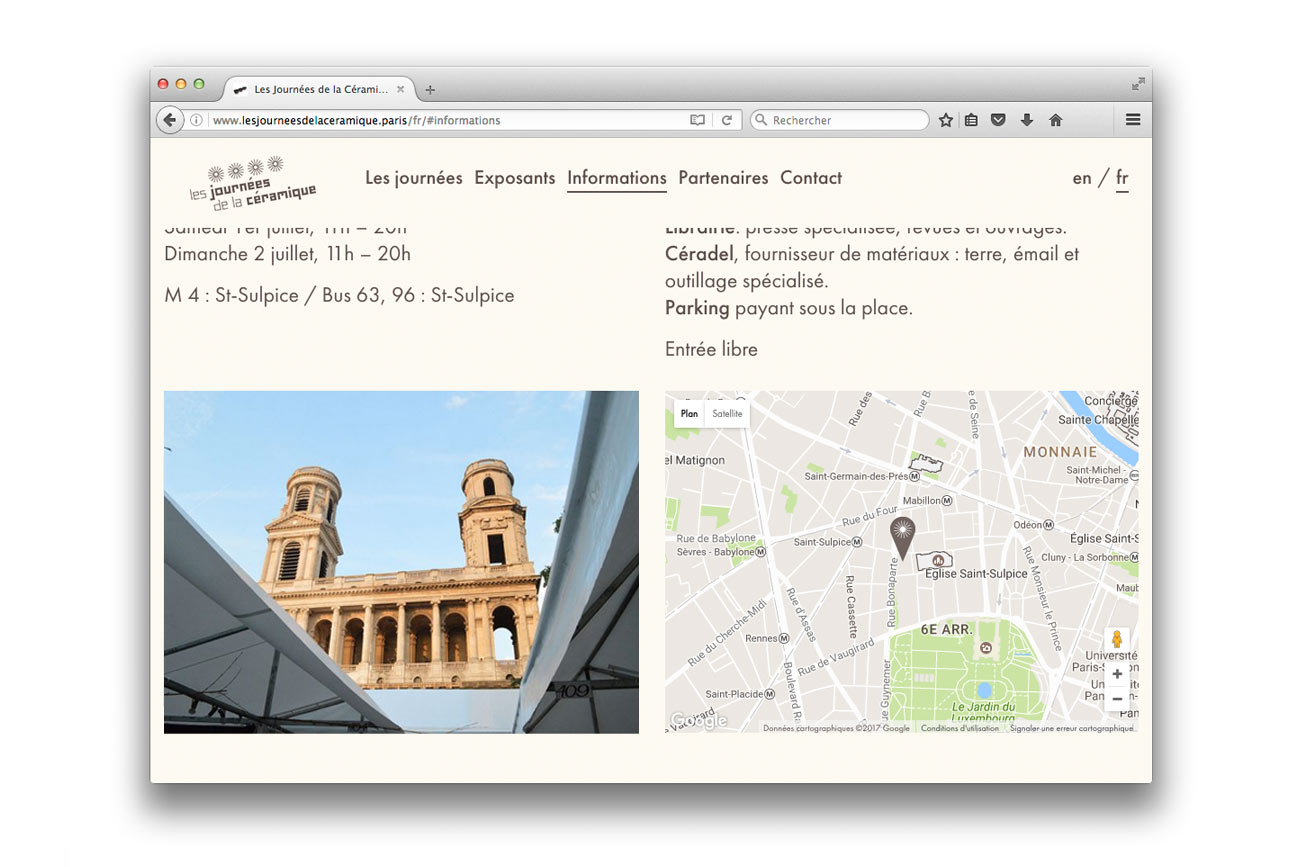
Task: Drop the Street View pegman icon
Action: pyautogui.click(x=1117, y=640)
